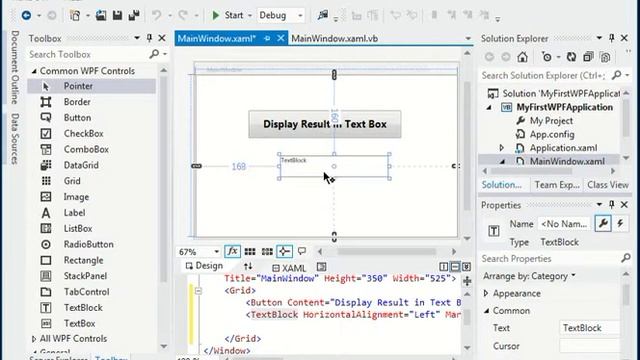640x360 pixels.
Task: Toggle show snap grid in designer
Action: point(250,251)
